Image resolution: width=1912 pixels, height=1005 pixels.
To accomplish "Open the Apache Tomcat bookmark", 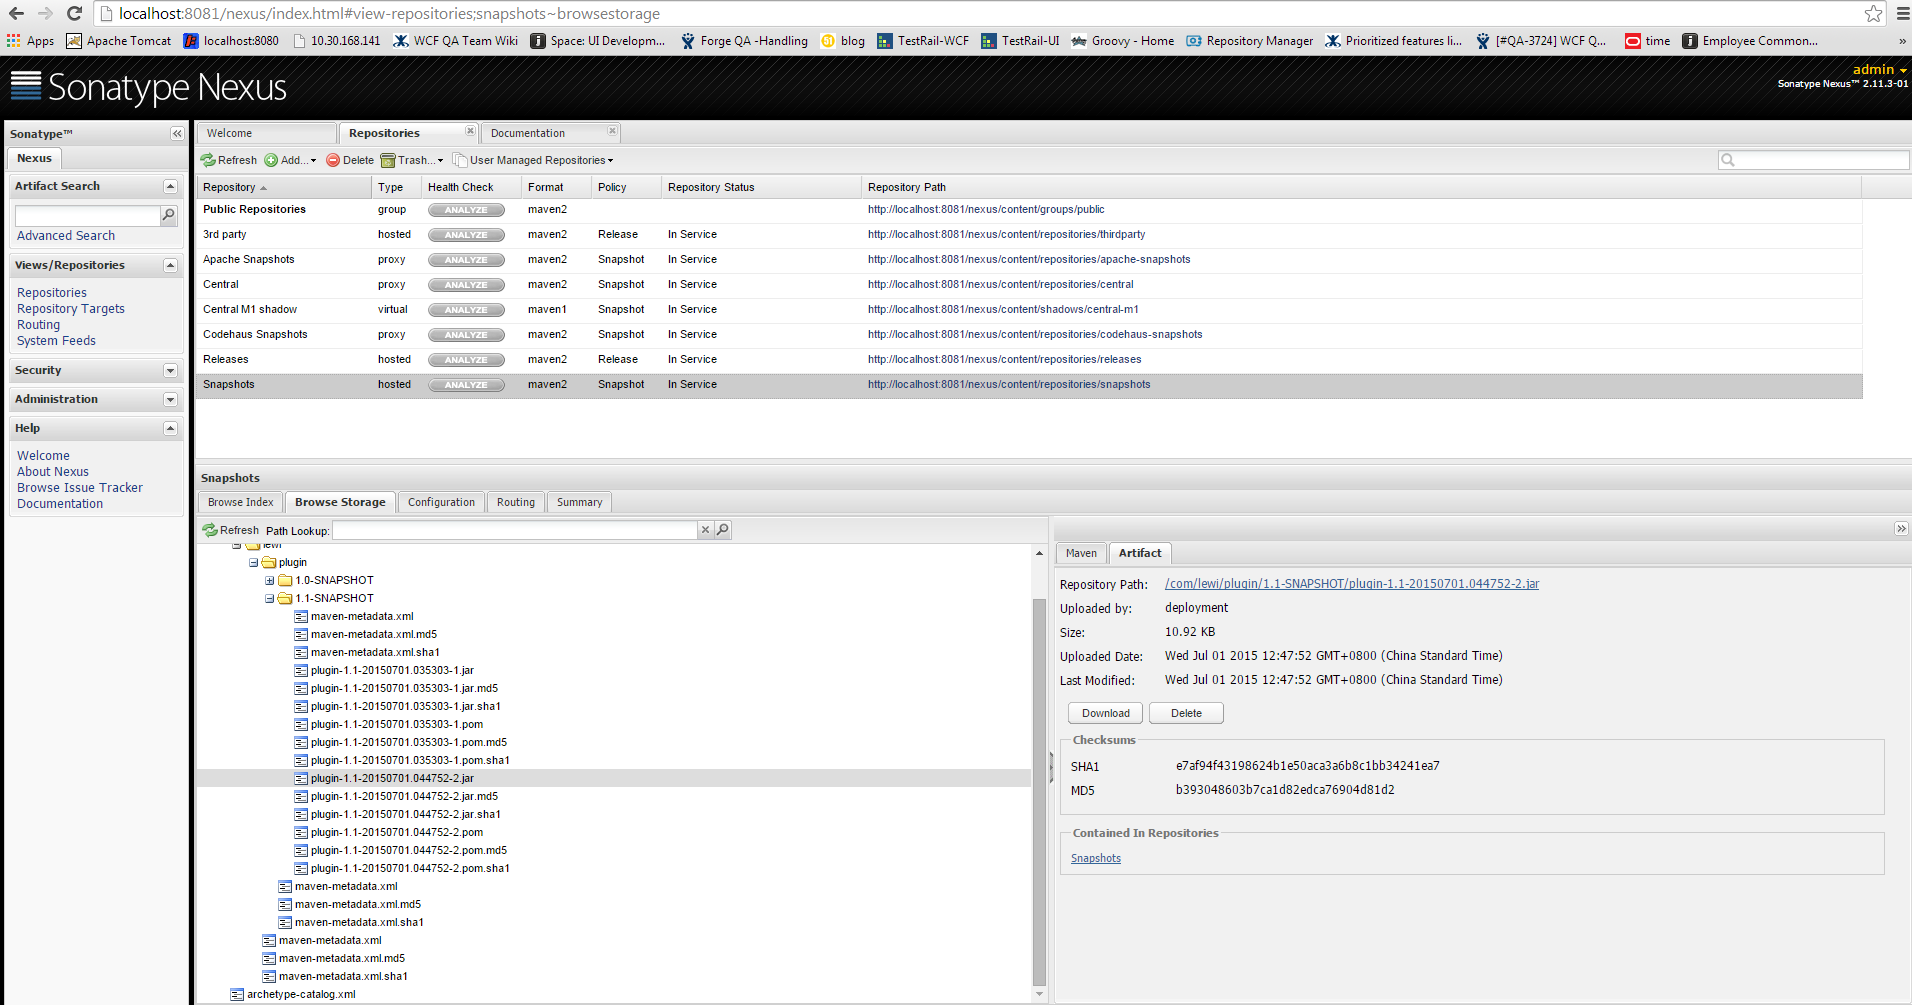I will coord(119,41).
